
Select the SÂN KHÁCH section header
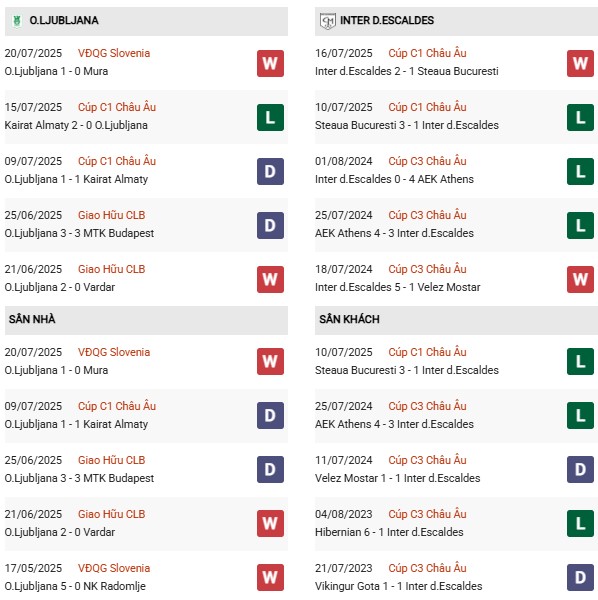[x=456, y=320]
